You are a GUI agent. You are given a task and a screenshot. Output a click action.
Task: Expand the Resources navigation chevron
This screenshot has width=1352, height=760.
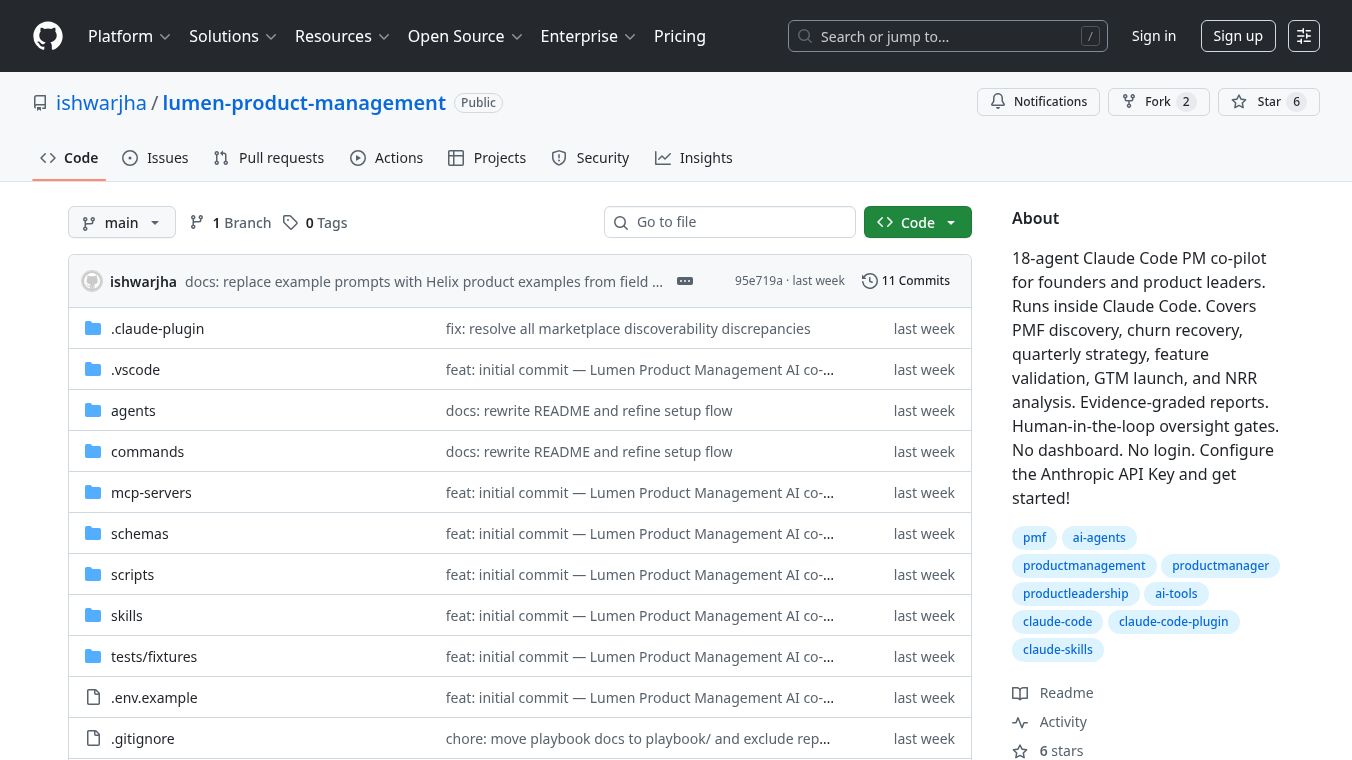coord(384,36)
